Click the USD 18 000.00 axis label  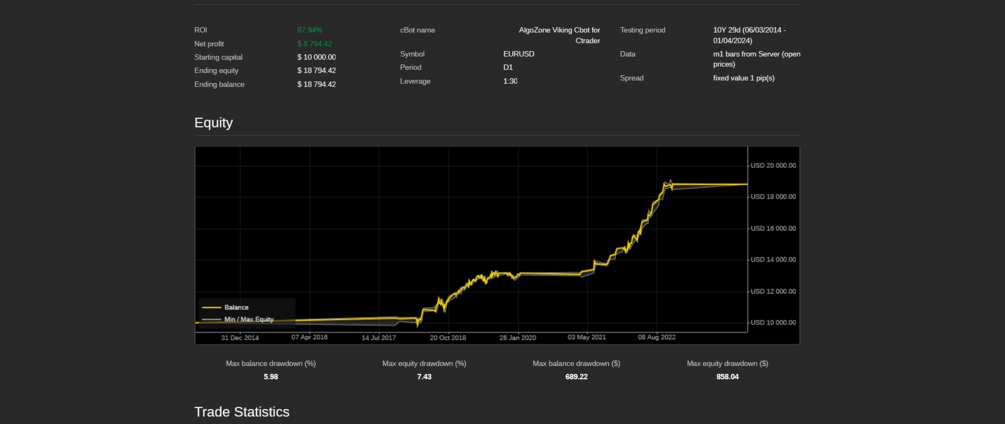(x=774, y=197)
